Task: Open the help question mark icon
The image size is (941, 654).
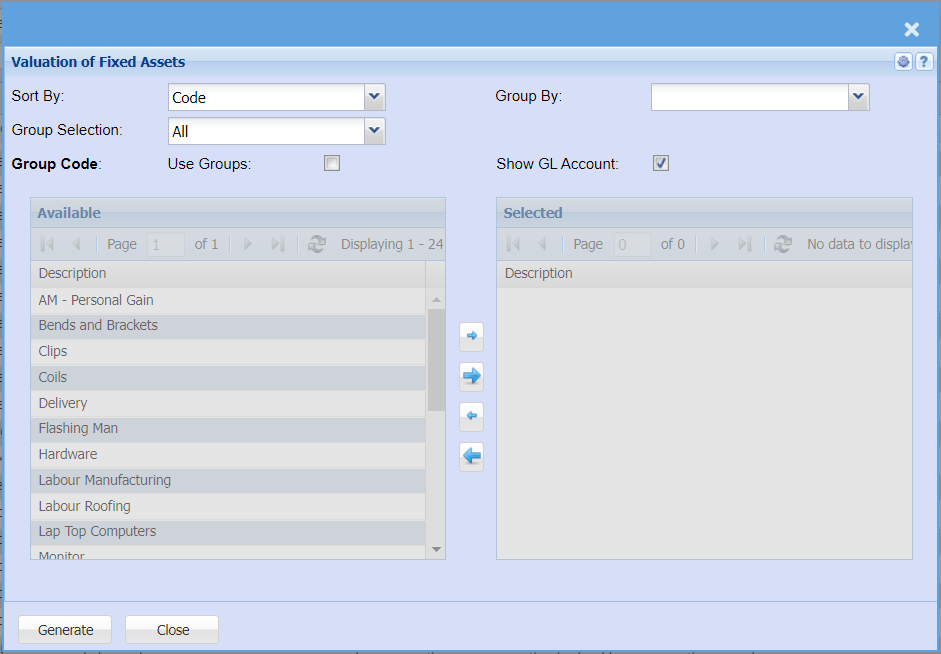Action: click(x=924, y=62)
